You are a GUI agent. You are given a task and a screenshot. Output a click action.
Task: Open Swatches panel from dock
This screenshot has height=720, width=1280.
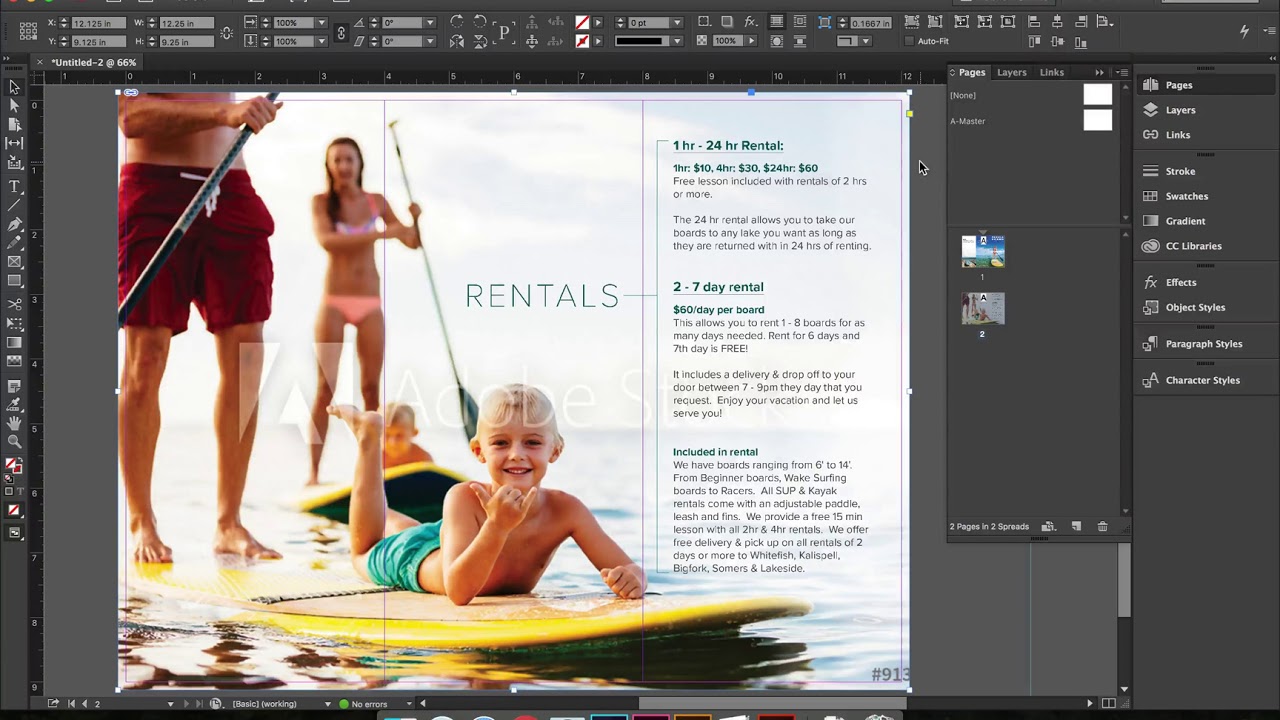[x=1187, y=196]
